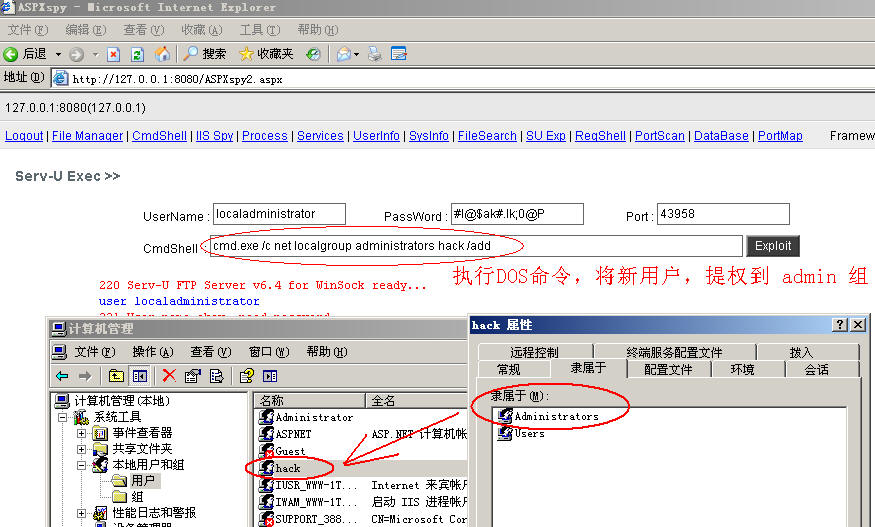Click the UserName input field

[279, 214]
